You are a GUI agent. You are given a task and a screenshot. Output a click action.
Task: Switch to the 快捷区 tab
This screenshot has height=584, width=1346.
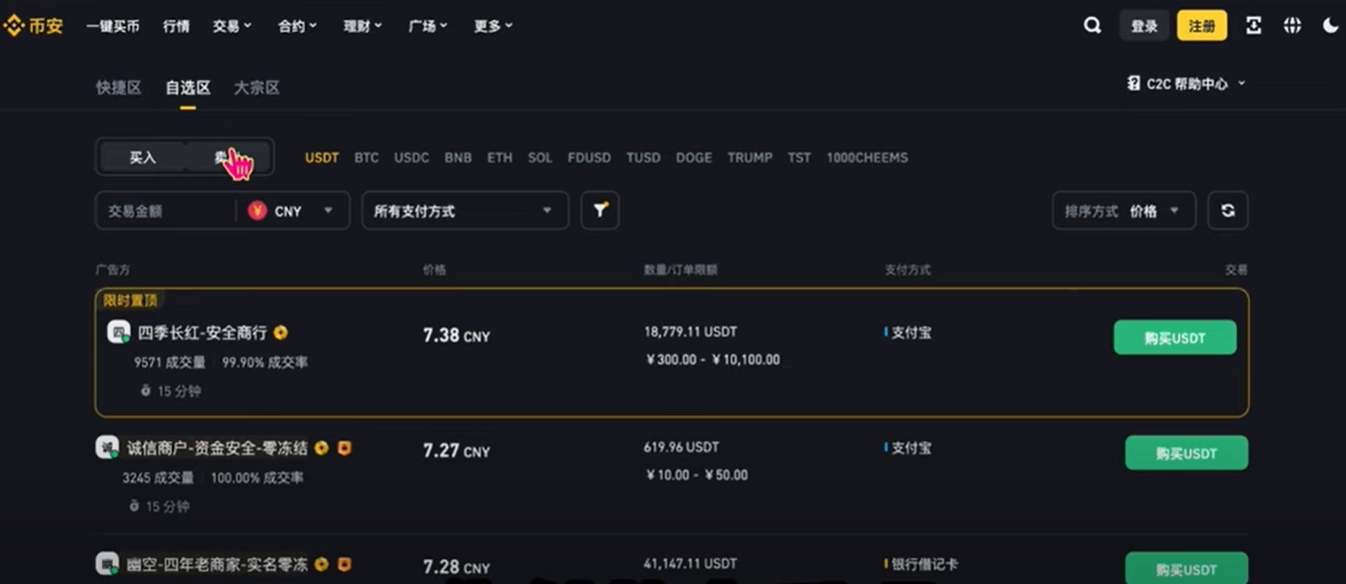118,88
